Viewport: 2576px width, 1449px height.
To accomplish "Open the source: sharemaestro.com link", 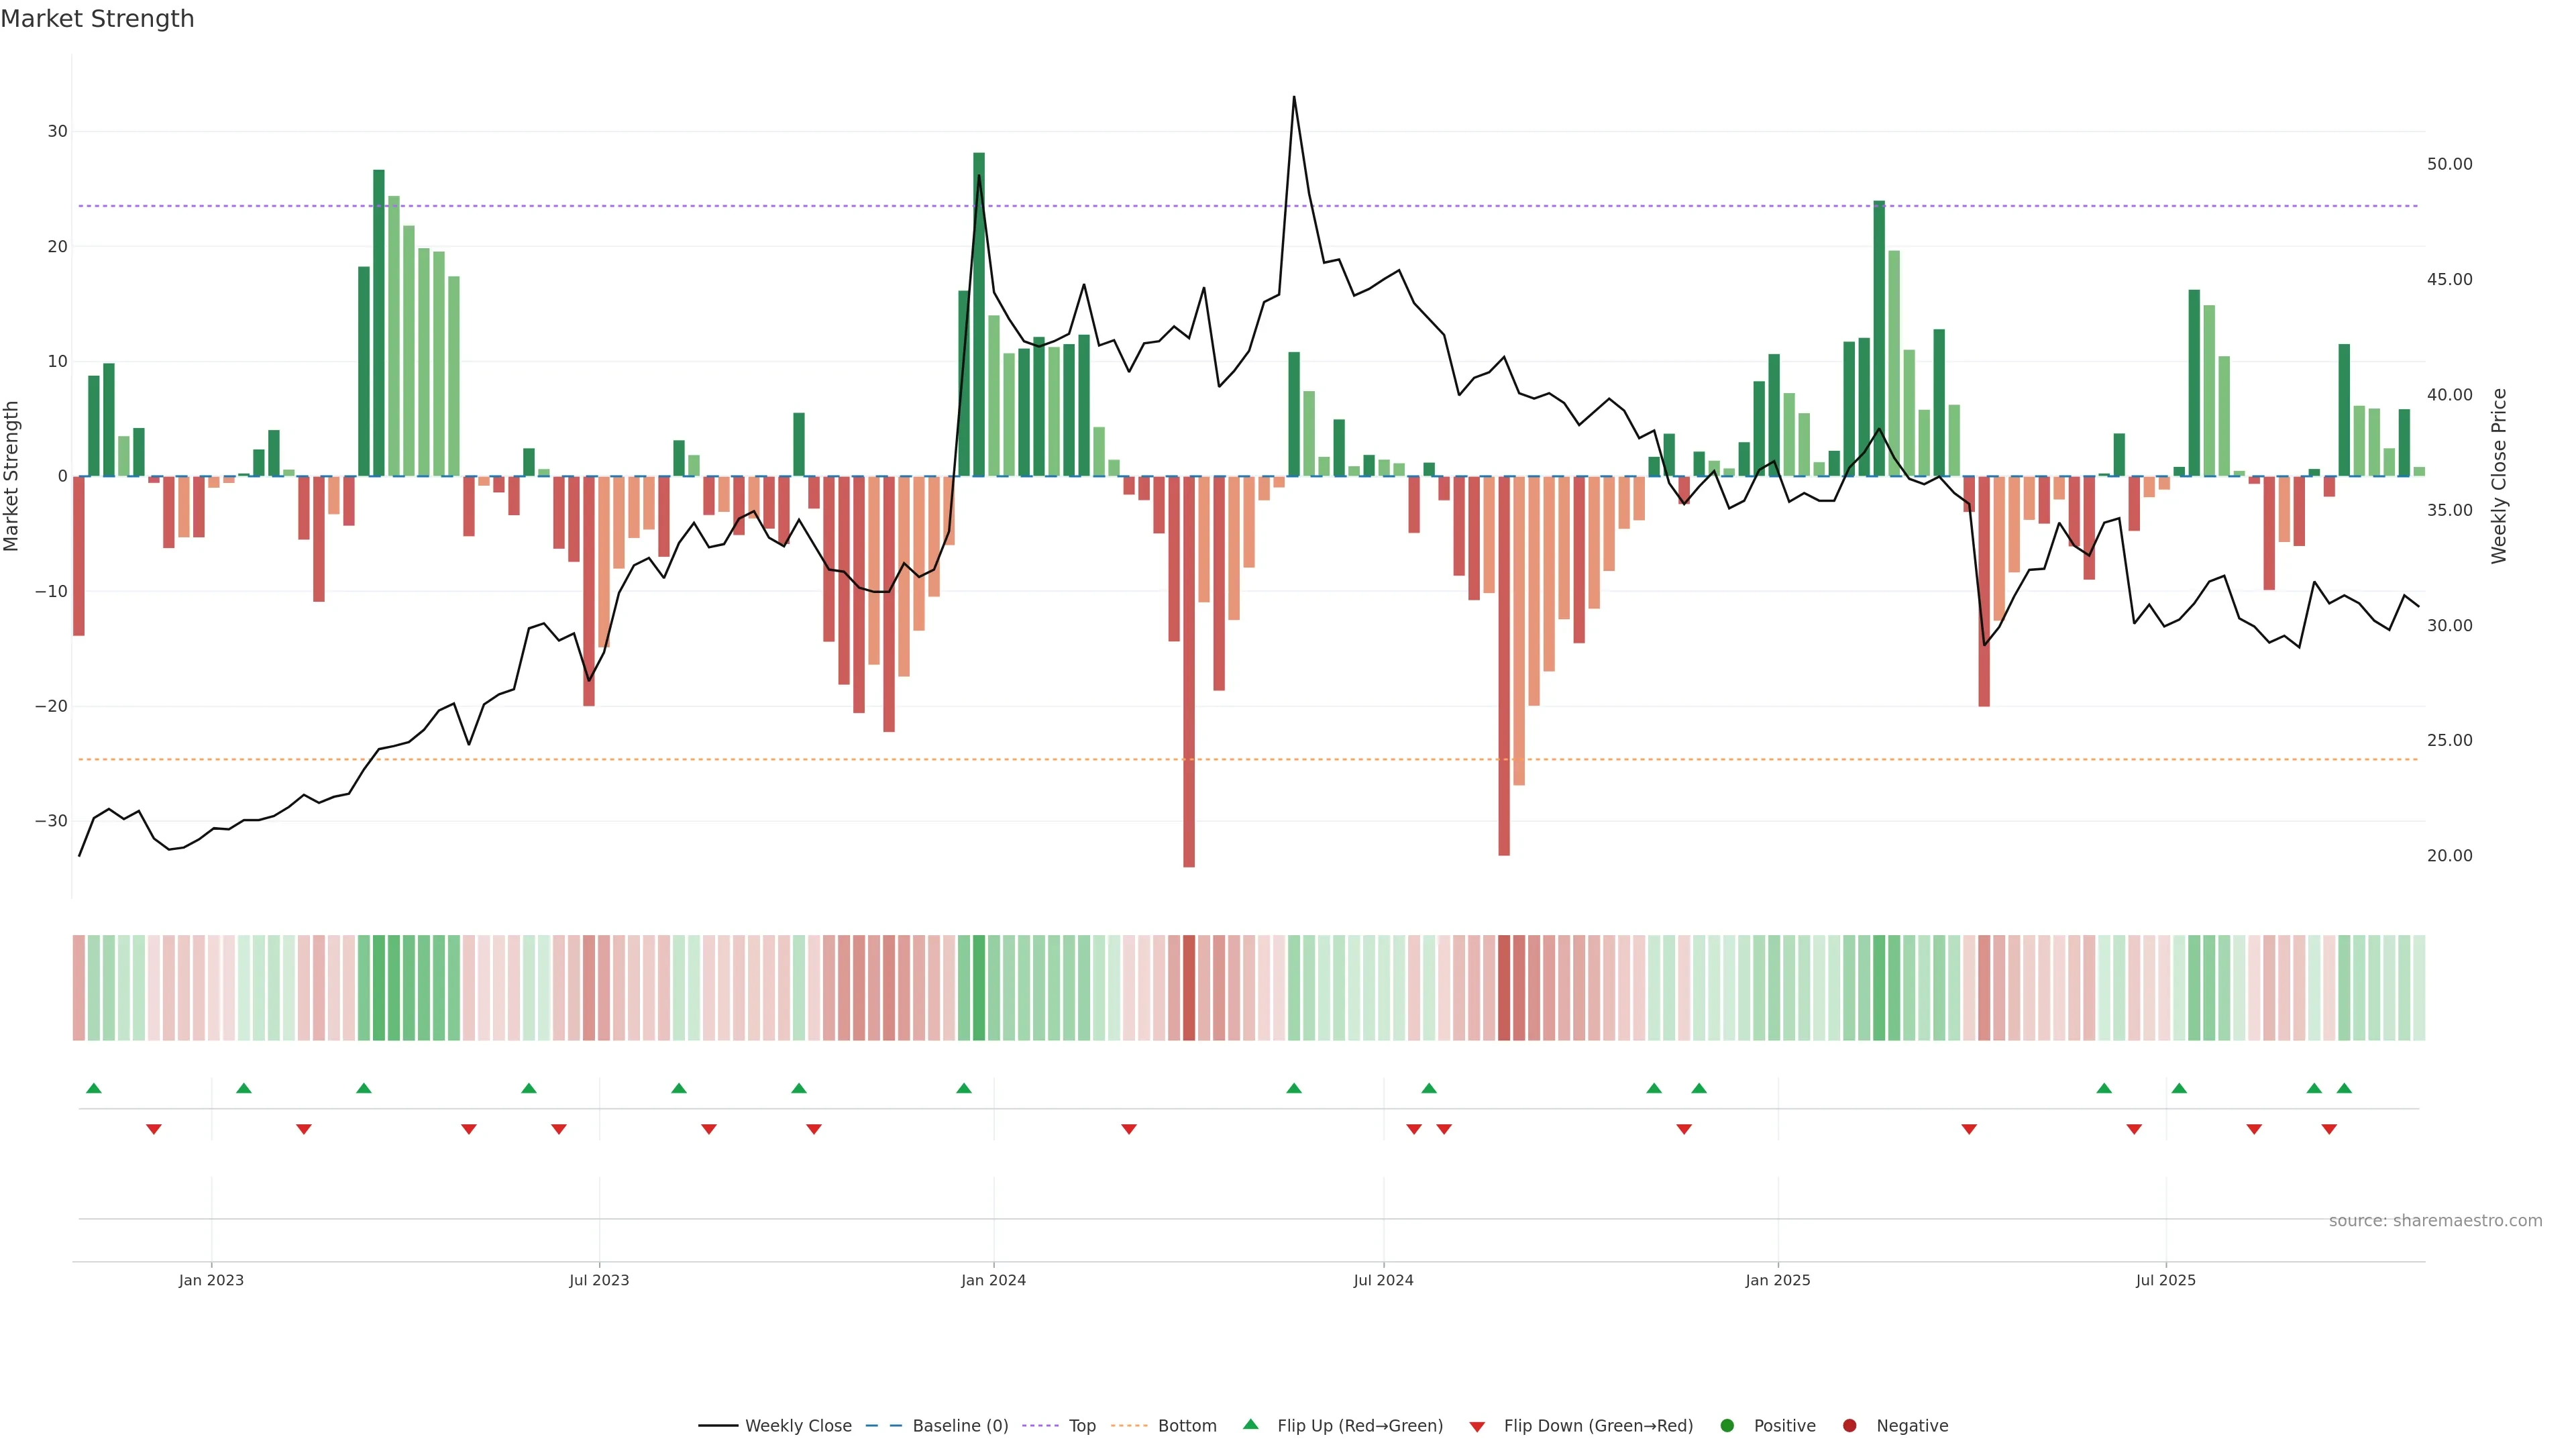I will coord(2435,1221).
